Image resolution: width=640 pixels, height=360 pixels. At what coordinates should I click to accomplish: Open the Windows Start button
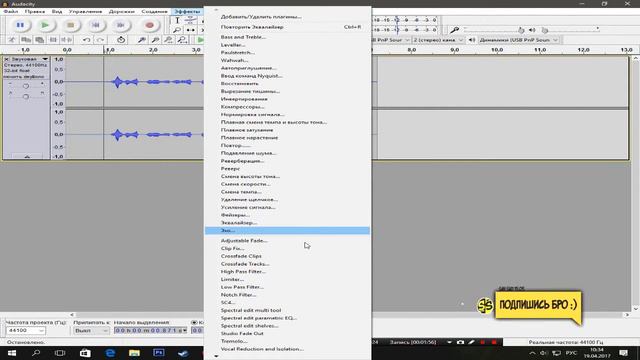click(x=11, y=353)
